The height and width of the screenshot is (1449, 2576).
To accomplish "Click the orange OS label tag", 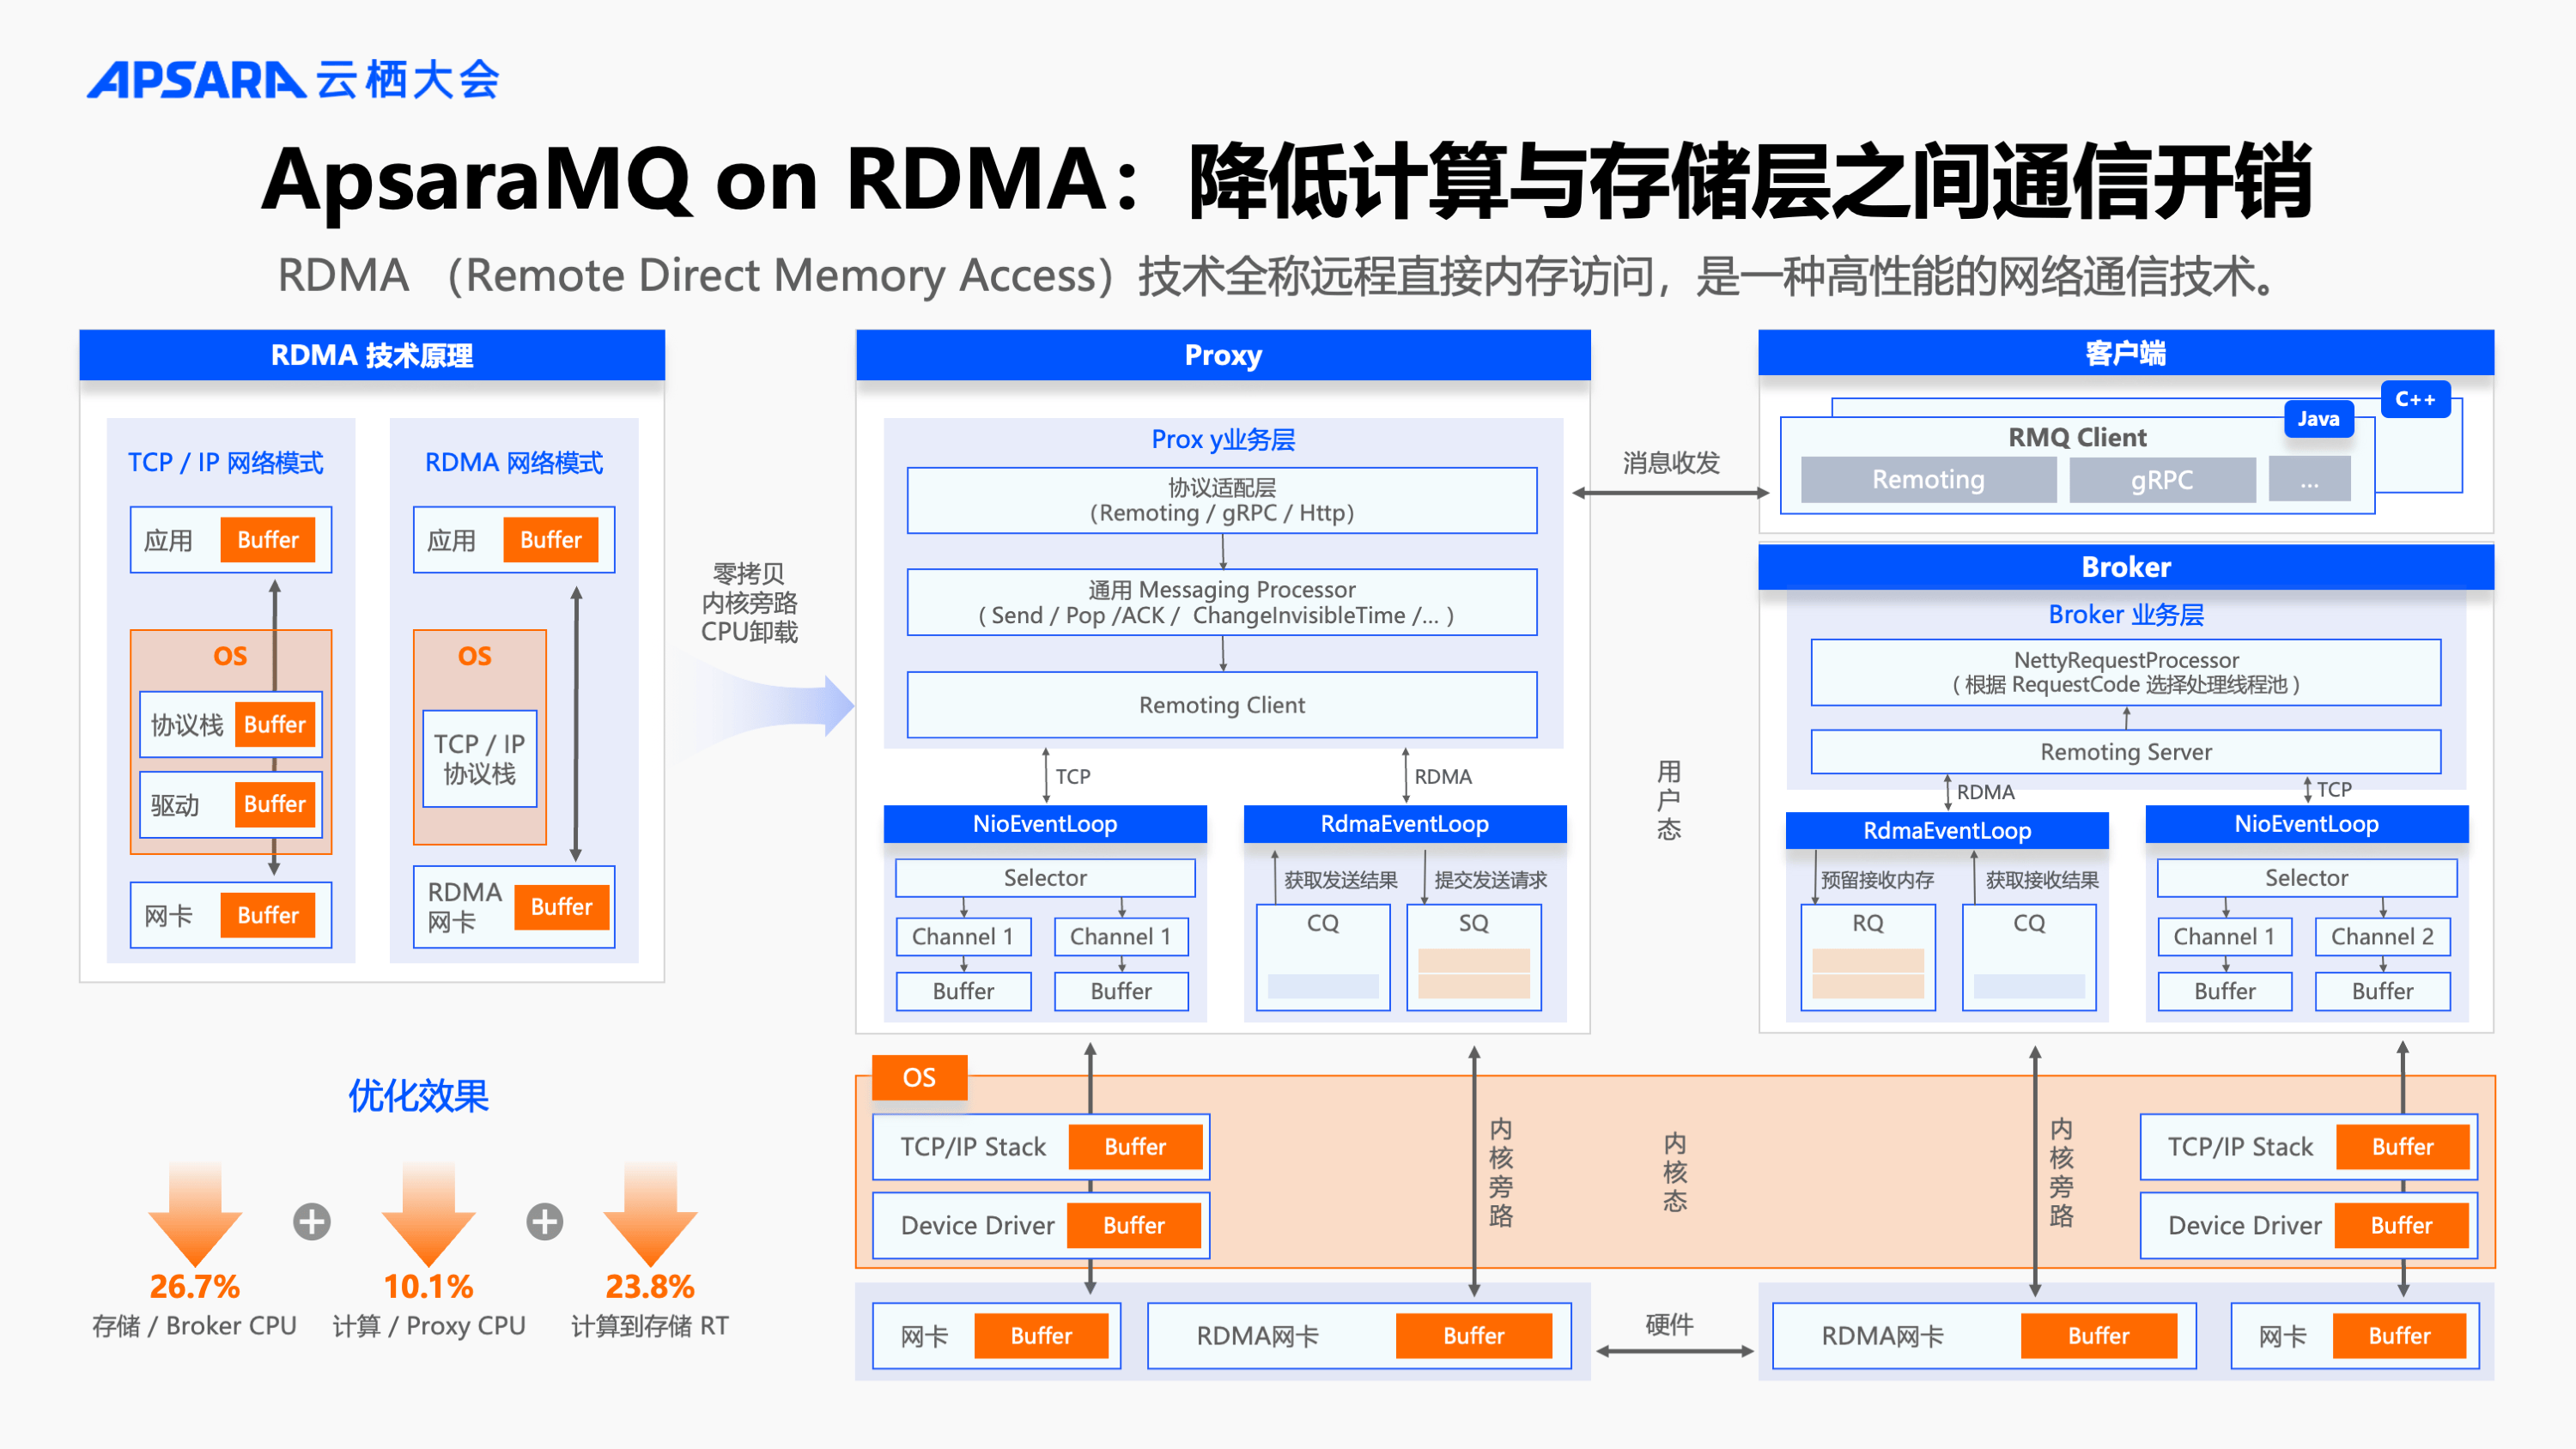I will [x=919, y=1077].
